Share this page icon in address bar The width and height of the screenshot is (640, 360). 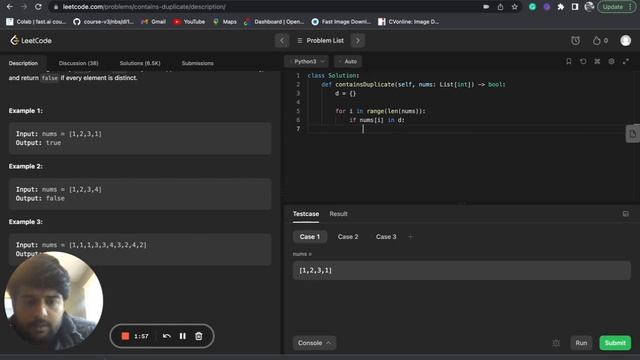[x=500, y=7]
